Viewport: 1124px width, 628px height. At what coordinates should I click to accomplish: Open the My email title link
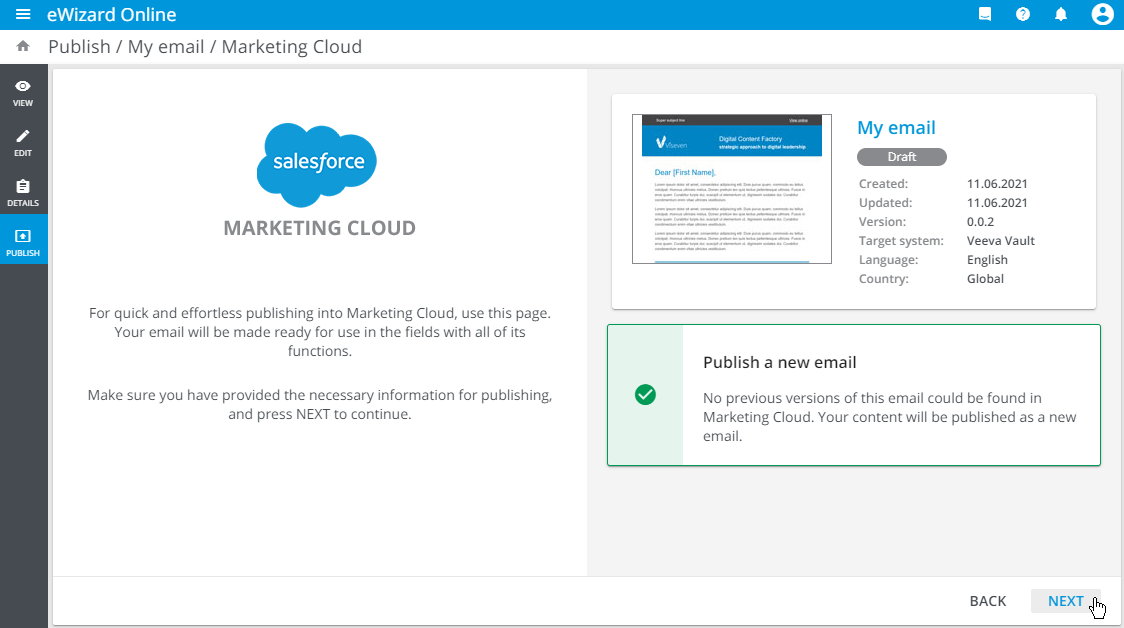[896, 127]
